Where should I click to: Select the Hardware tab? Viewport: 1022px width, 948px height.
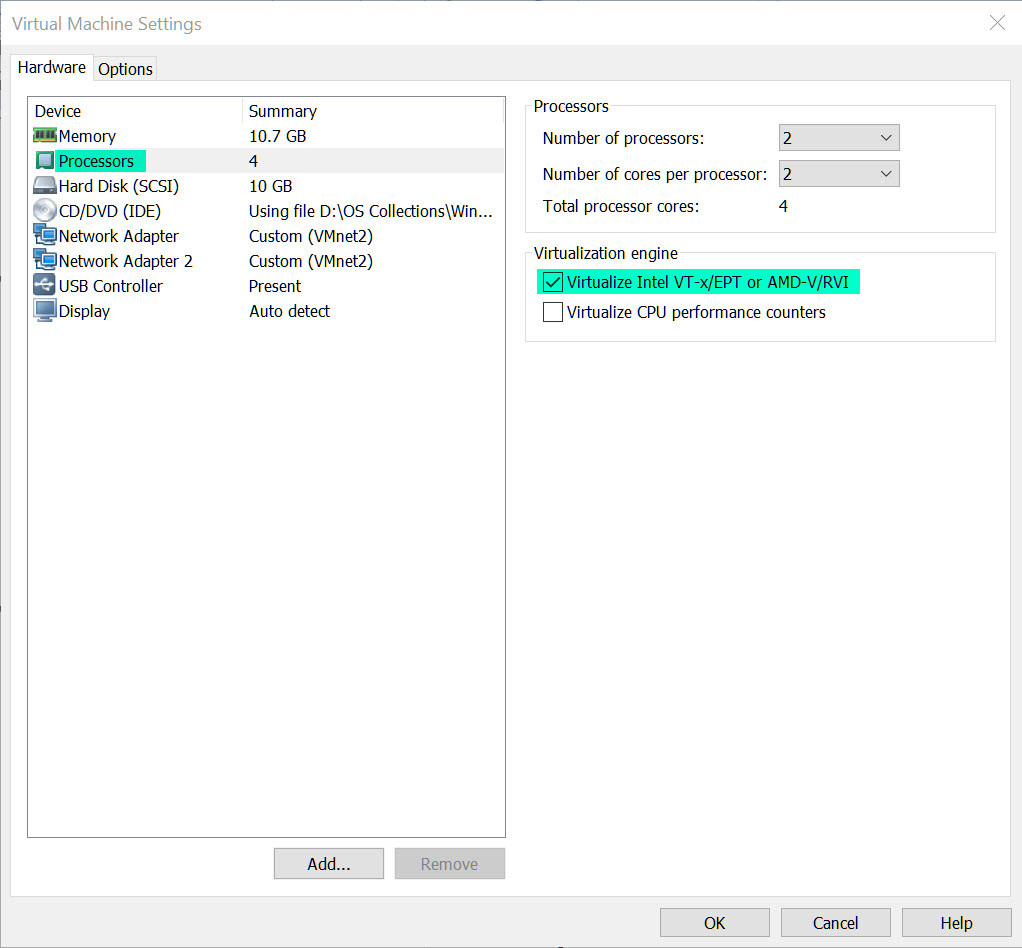click(51, 67)
